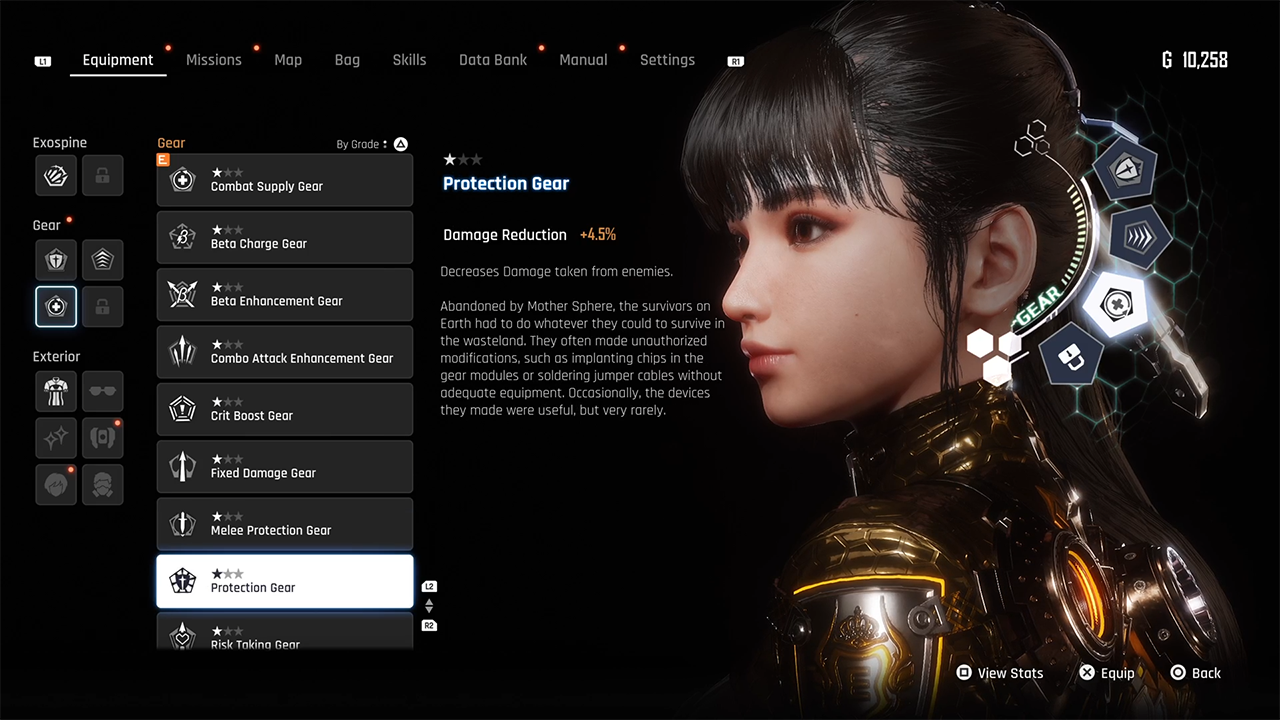Screen dimensions: 1280x720
Task: Click the View Stats button
Action: (x=1000, y=673)
